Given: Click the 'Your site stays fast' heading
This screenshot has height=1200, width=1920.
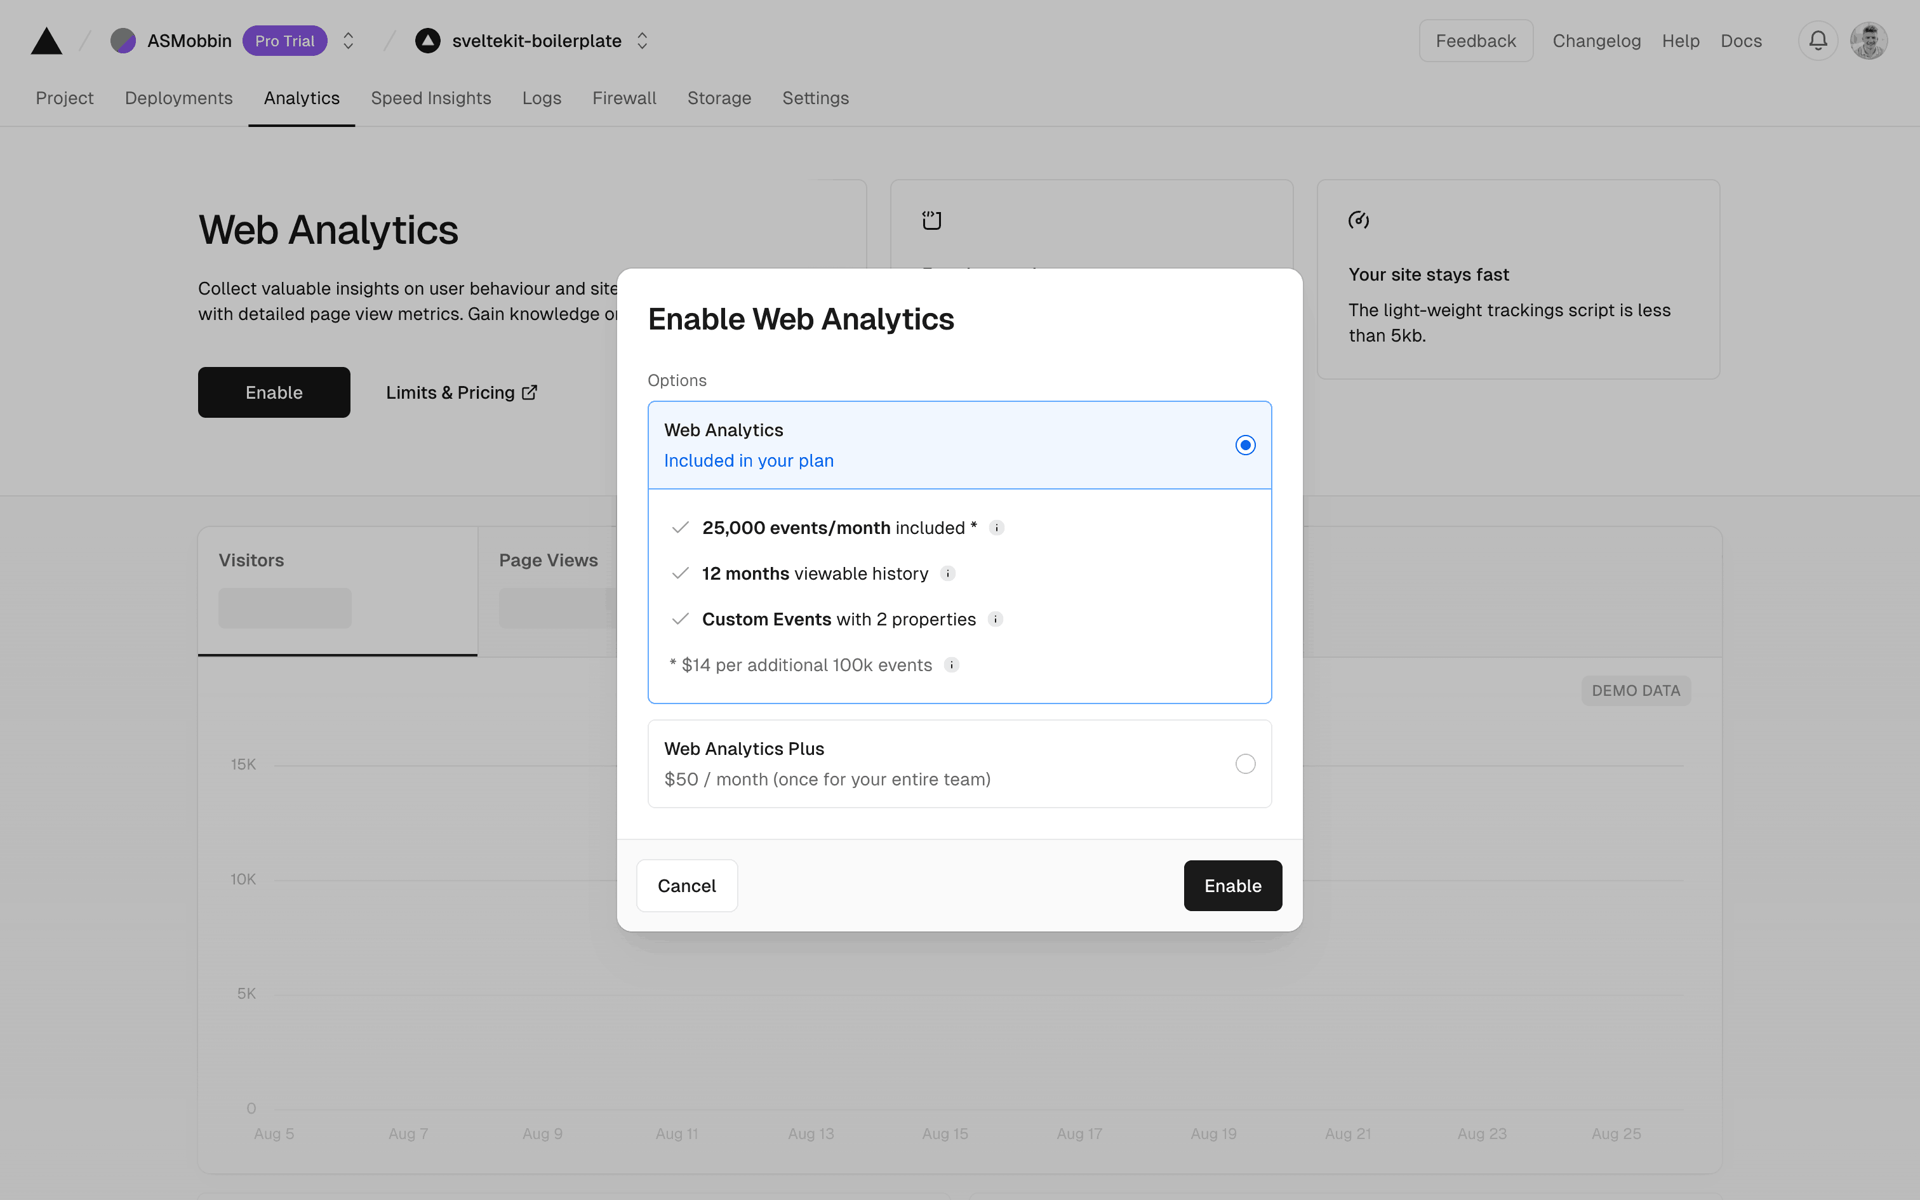Looking at the screenshot, I should [x=1429, y=275].
